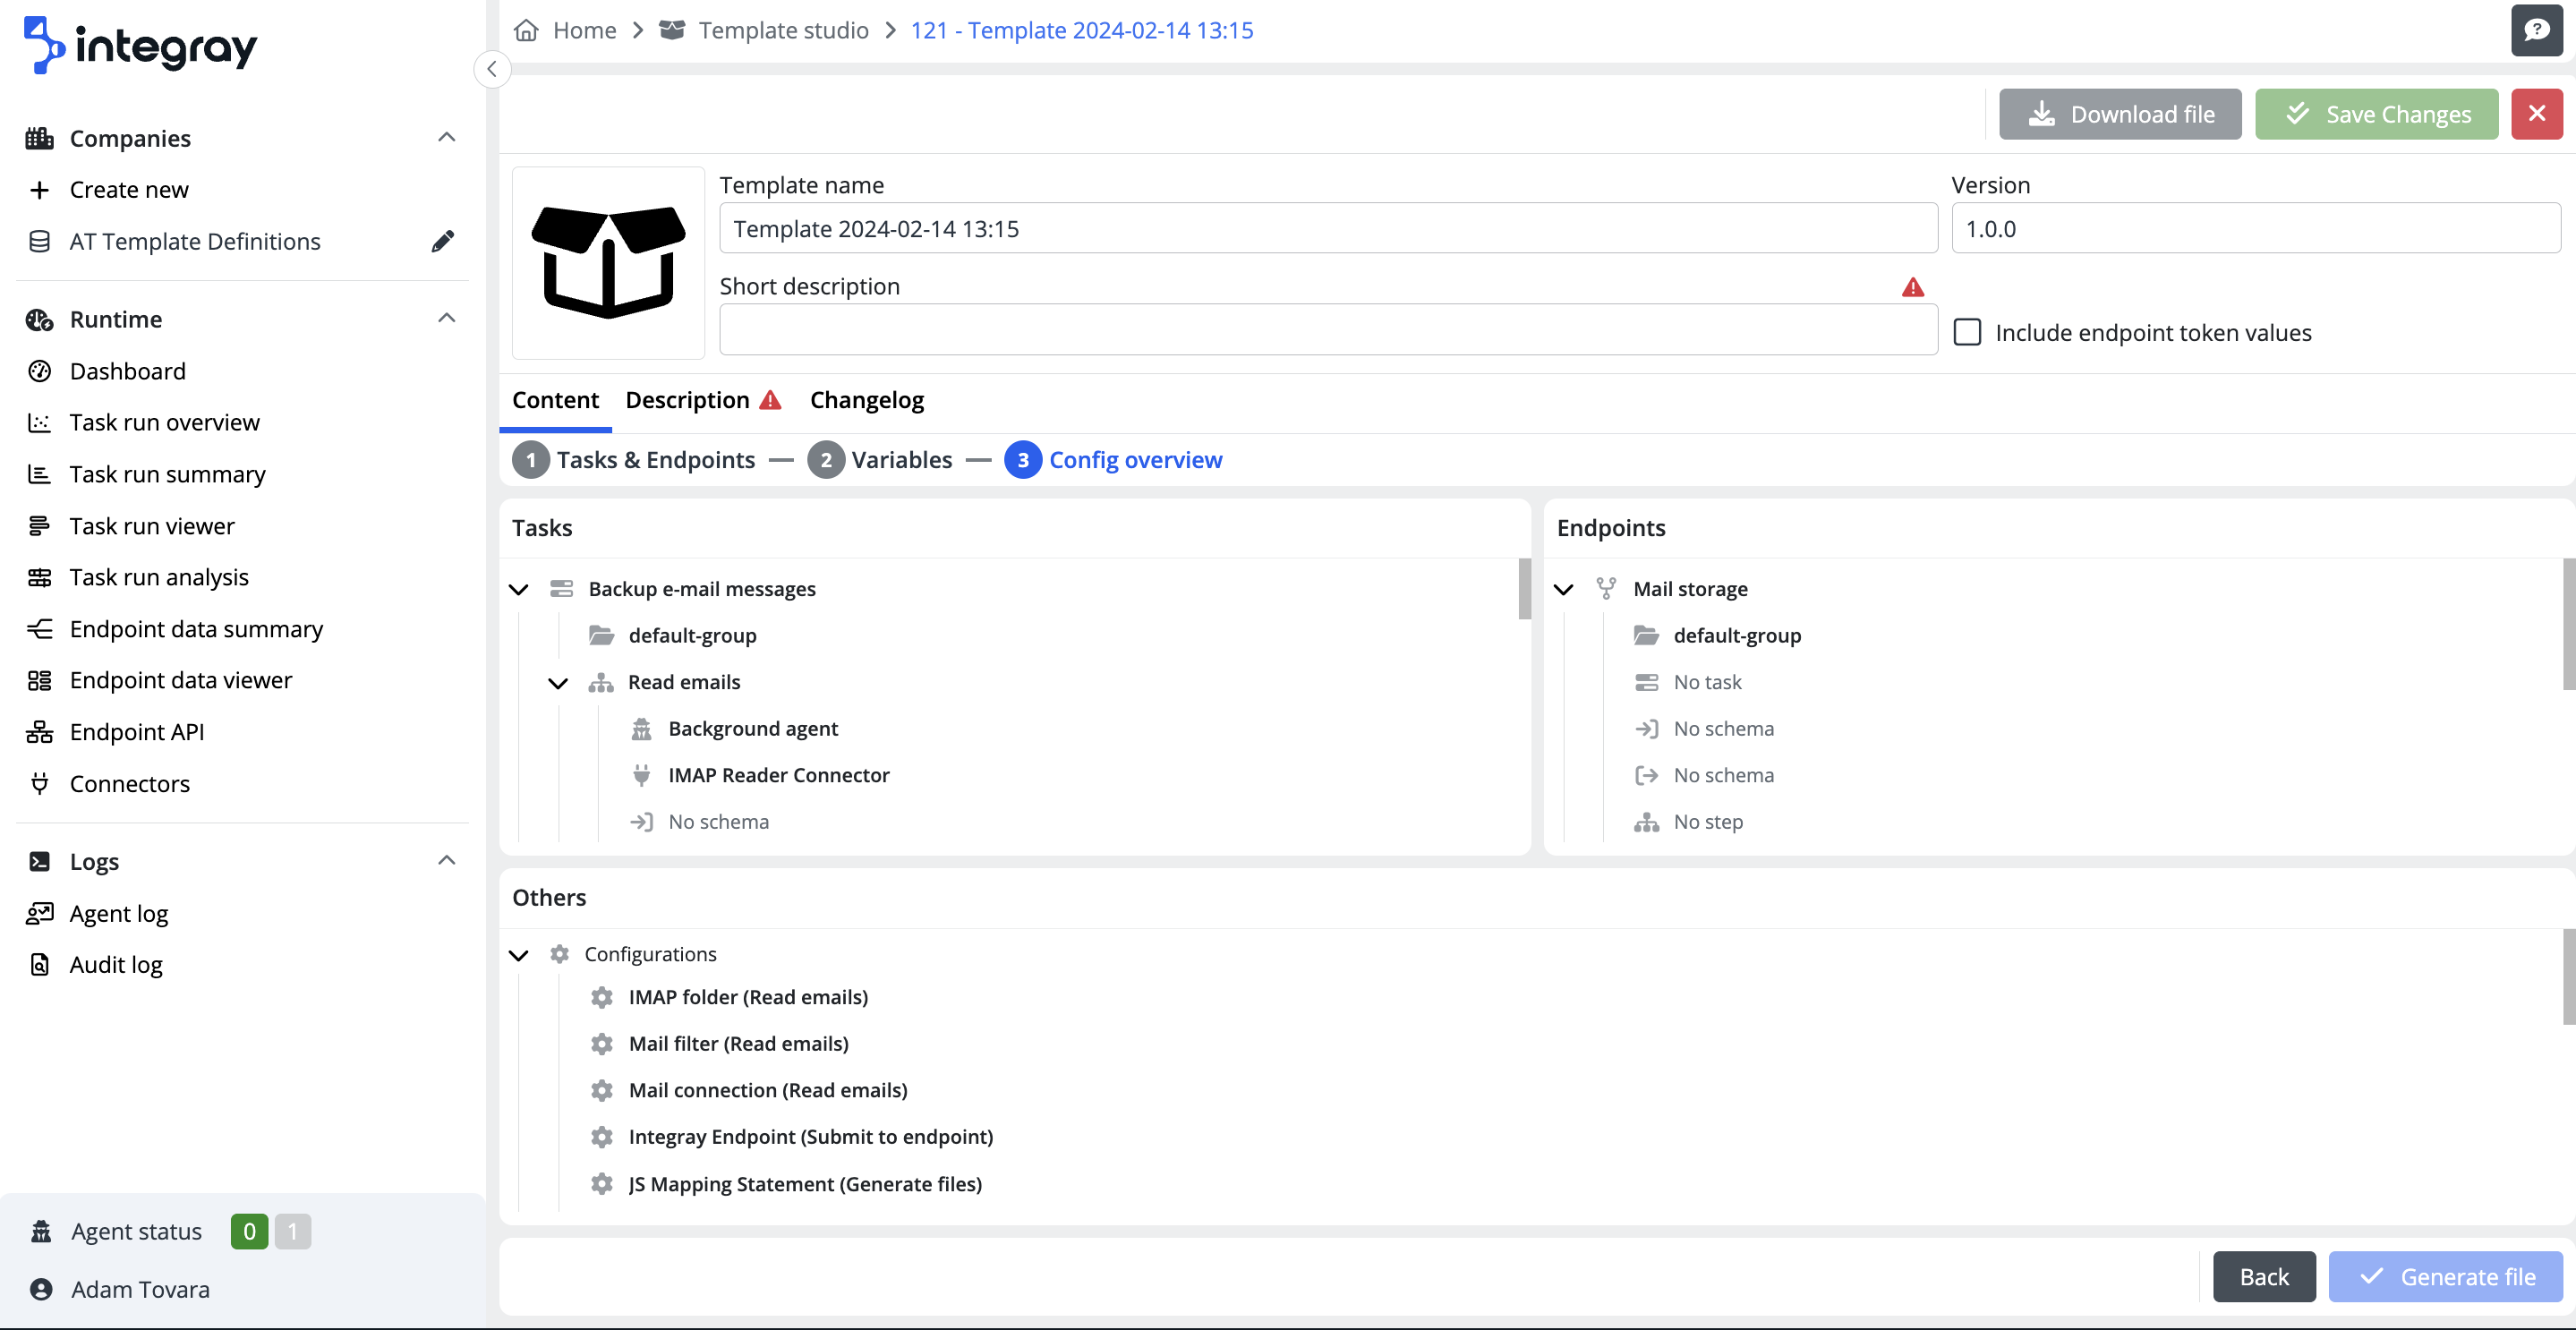Open Endpoint API in the sidebar
The width and height of the screenshot is (2576, 1330).
click(136, 731)
